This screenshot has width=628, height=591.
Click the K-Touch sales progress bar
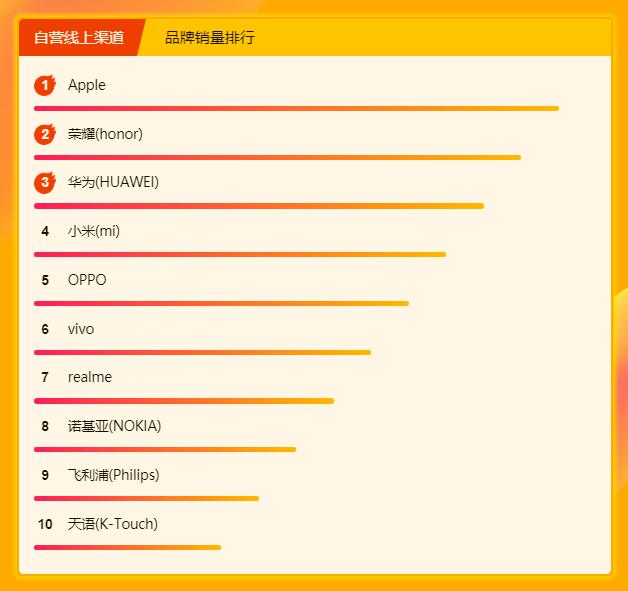(127, 547)
